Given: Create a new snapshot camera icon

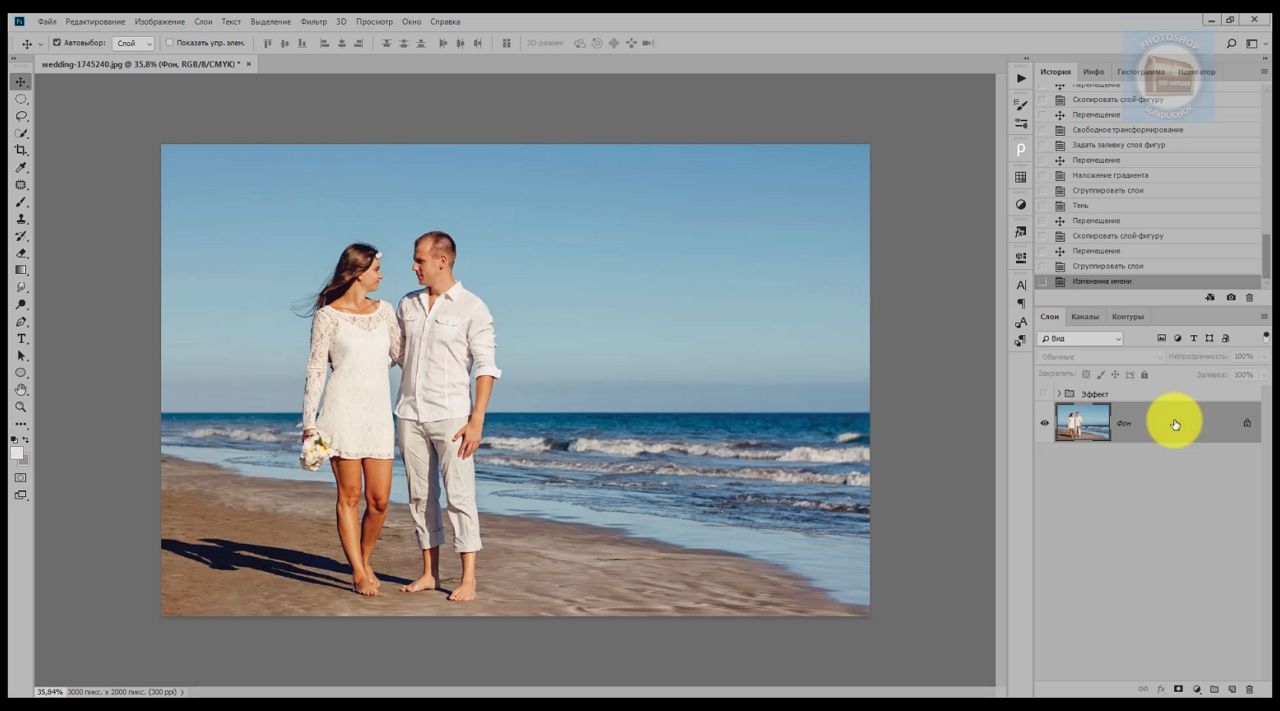Looking at the screenshot, I should (1230, 297).
